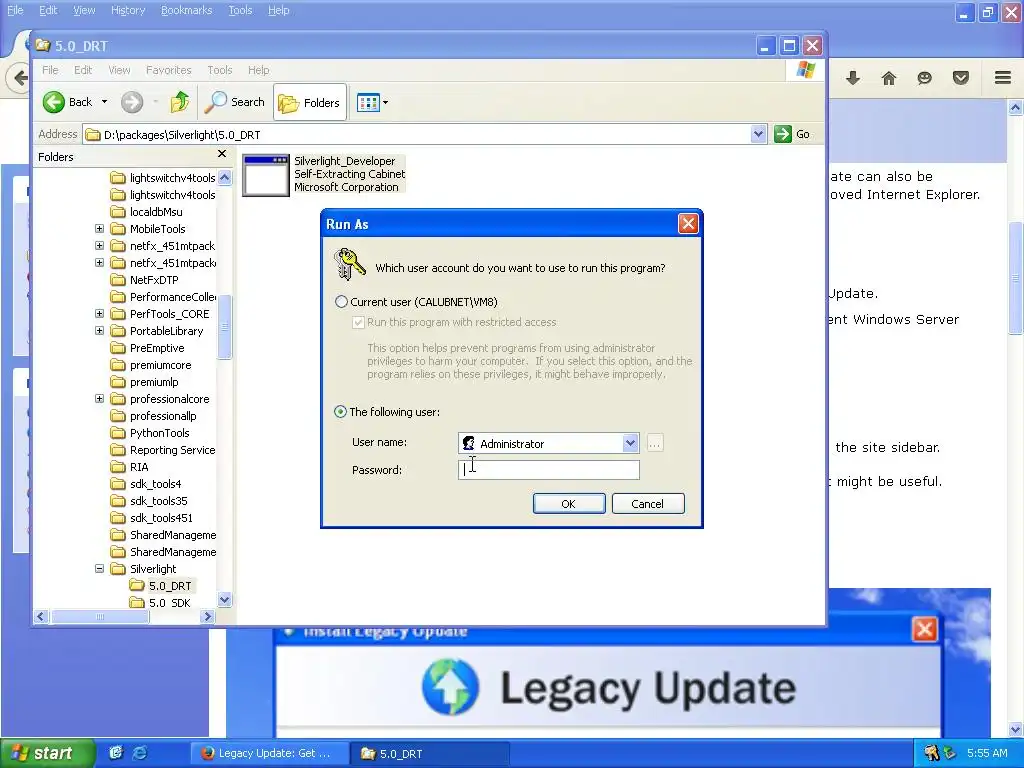Click the browse (...) button beside User name
This screenshot has width=1024, height=768.
click(x=654, y=443)
